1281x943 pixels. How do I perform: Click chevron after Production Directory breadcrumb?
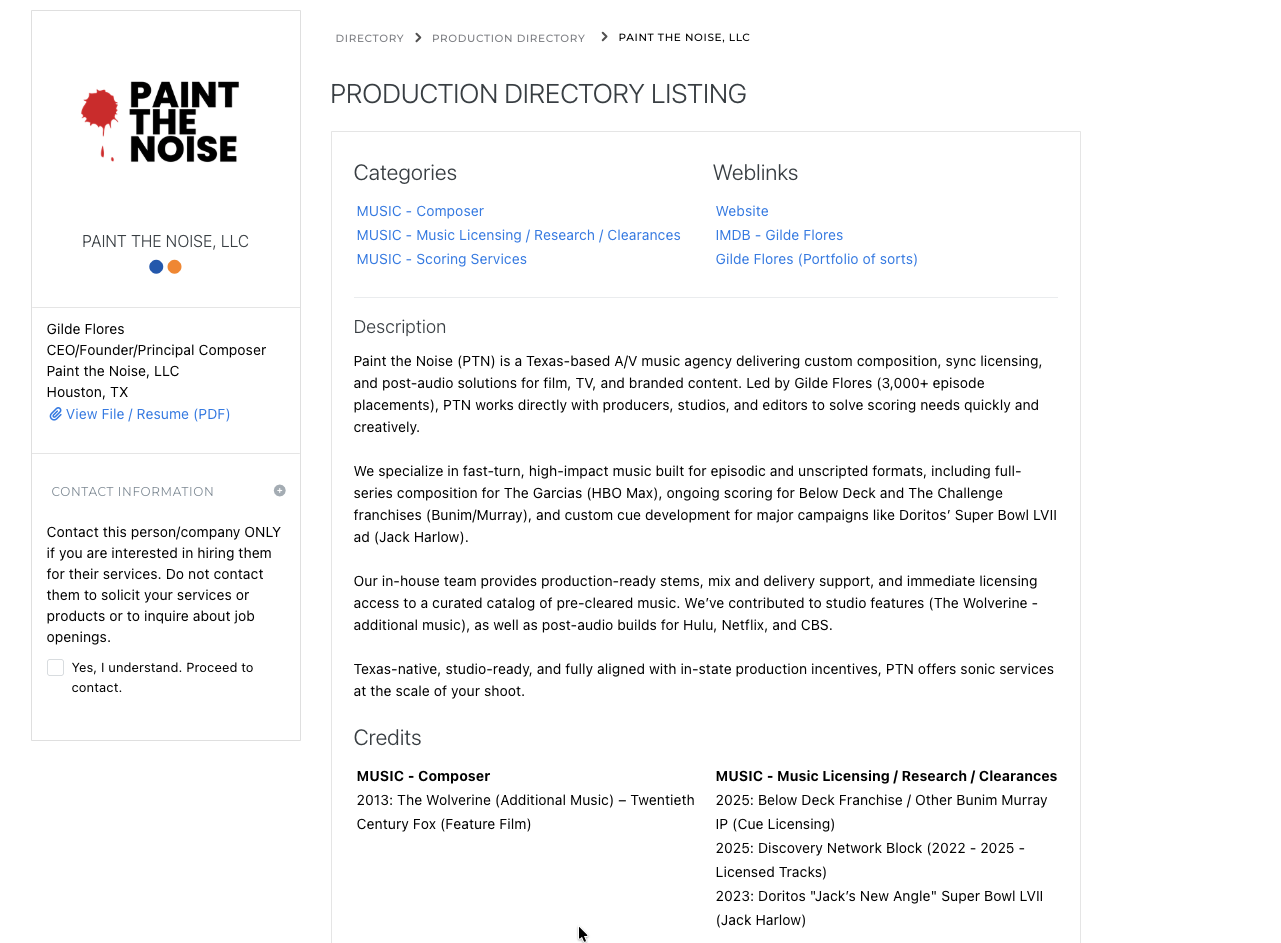pos(604,37)
